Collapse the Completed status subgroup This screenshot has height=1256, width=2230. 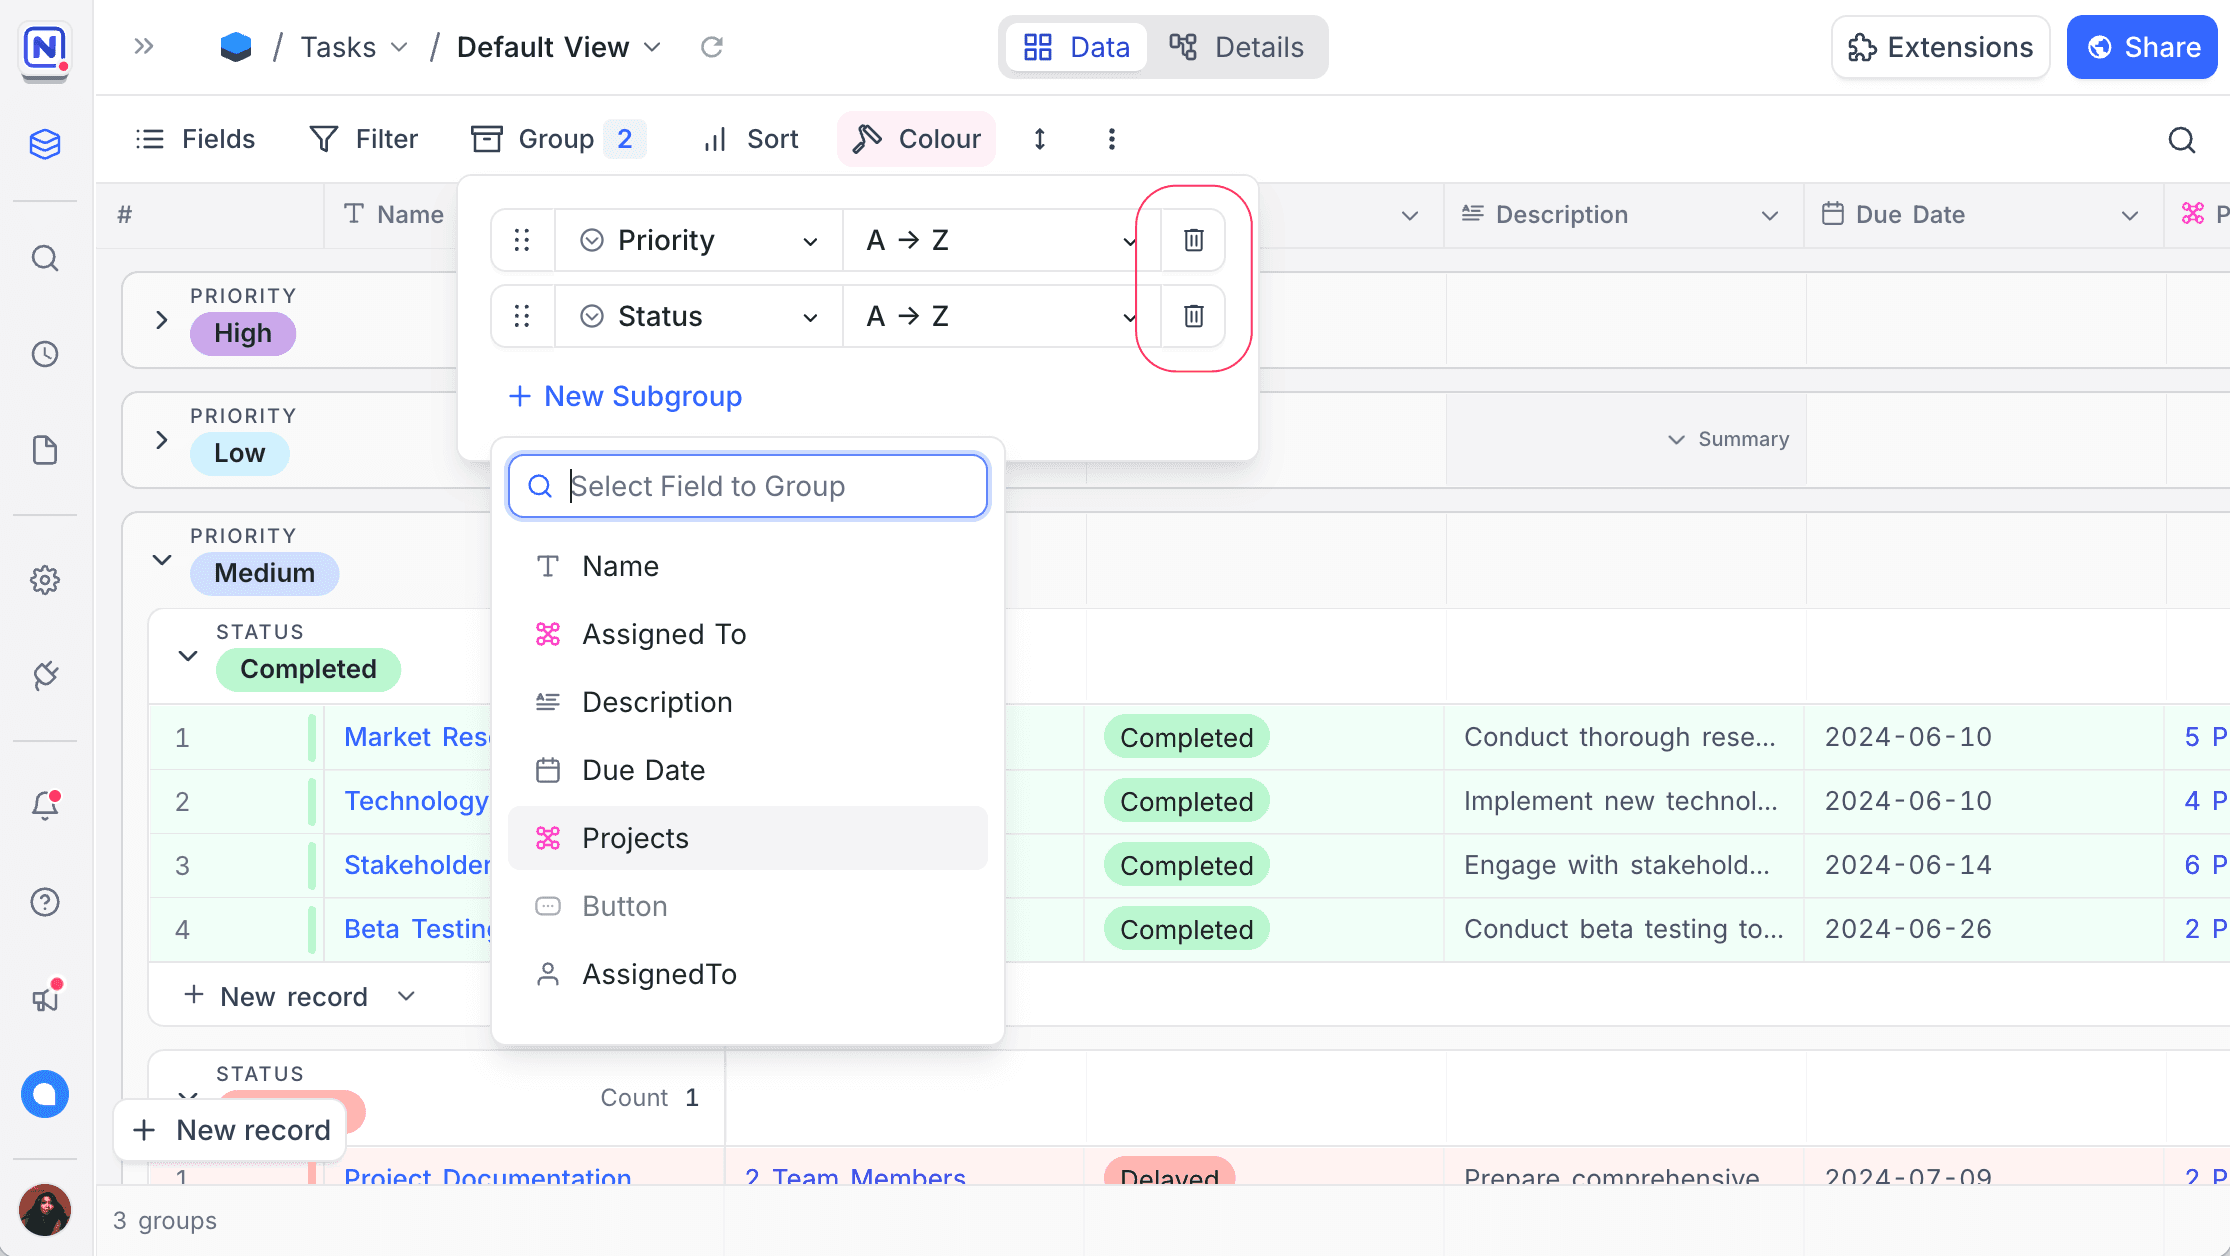coord(188,656)
